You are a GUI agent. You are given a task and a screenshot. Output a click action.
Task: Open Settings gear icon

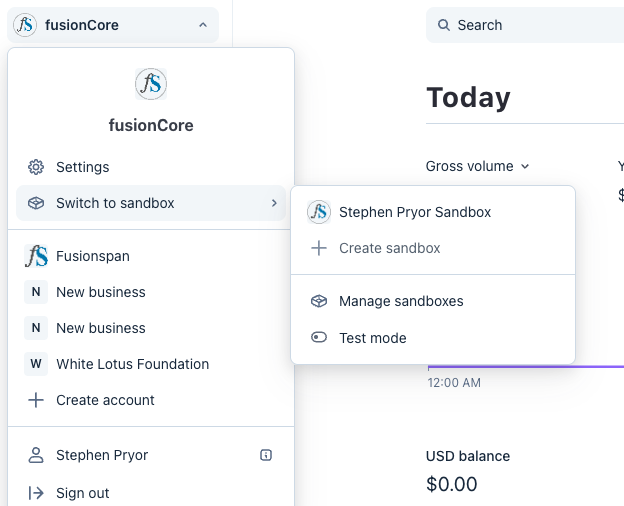pyautogui.click(x=36, y=167)
